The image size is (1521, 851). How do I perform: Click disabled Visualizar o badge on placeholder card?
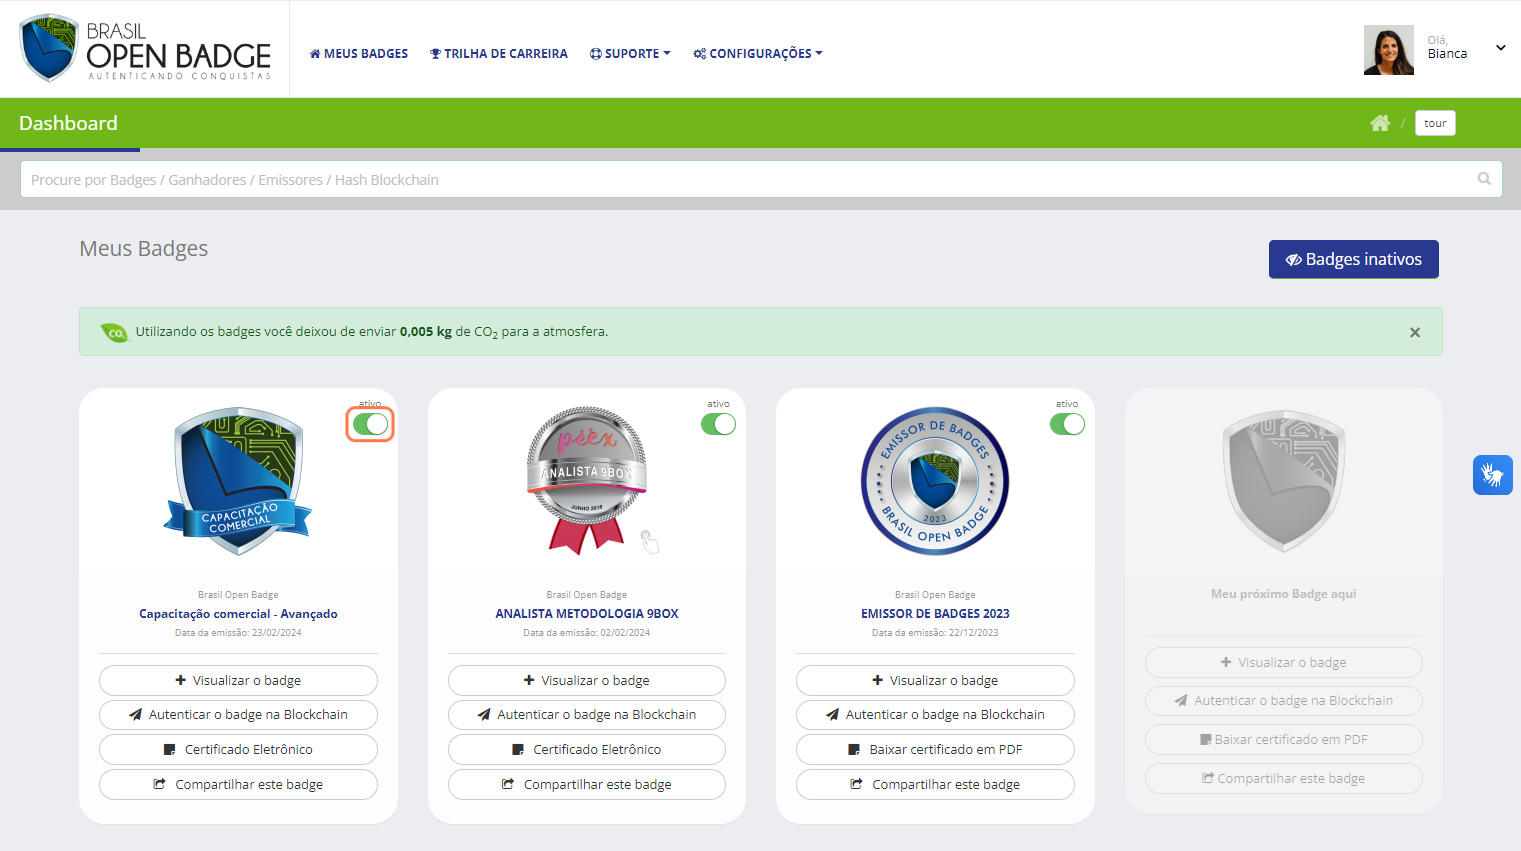pyautogui.click(x=1284, y=662)
